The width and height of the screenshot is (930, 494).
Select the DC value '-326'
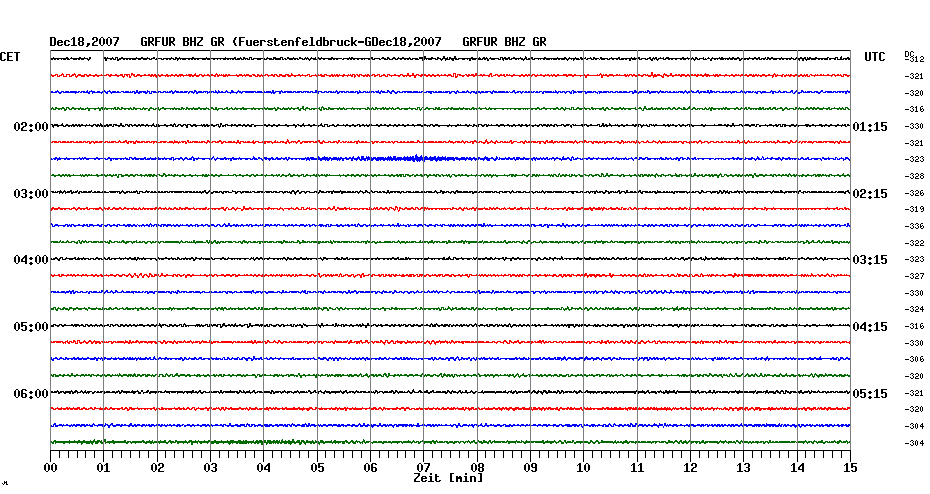914,193
